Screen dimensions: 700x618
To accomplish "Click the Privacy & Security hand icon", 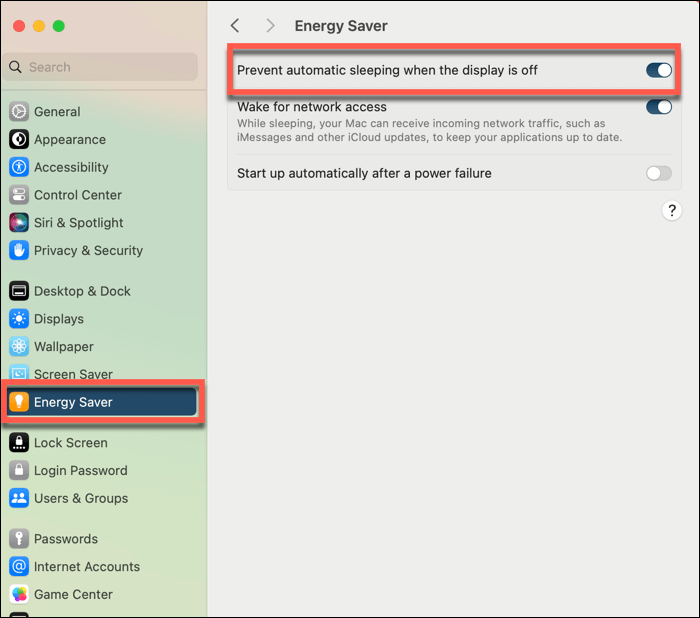I will (x=19, y=251).
